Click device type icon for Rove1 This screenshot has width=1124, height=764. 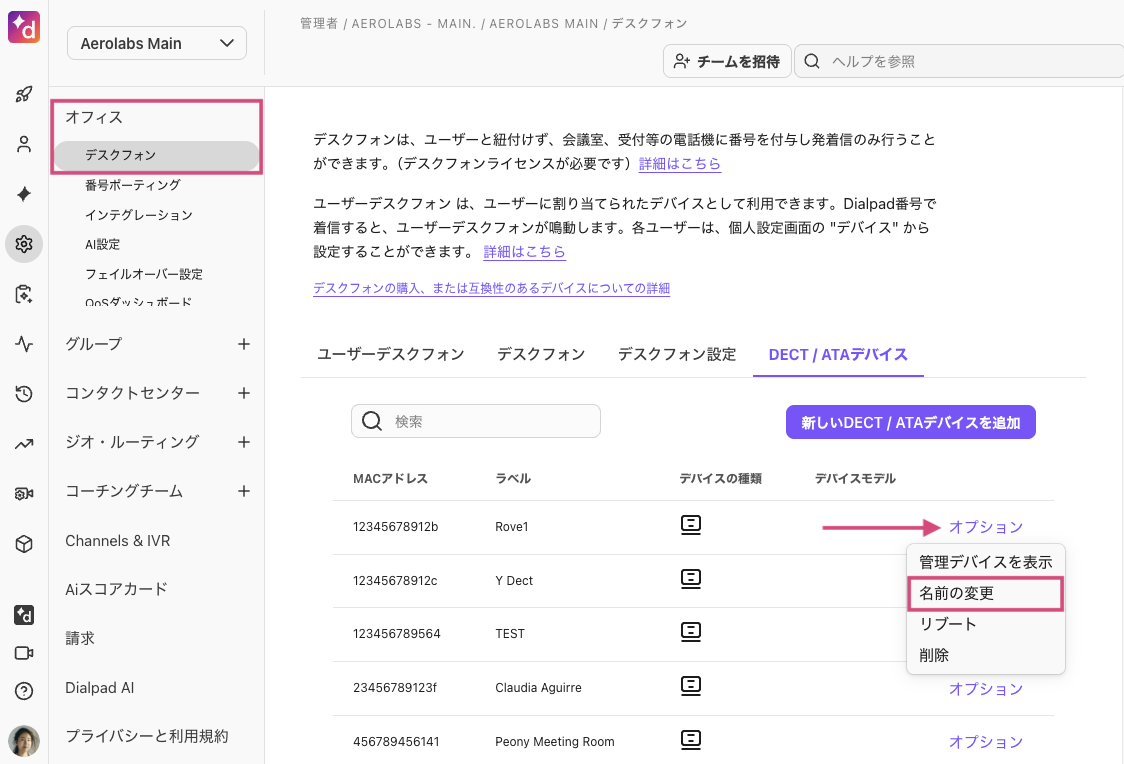[x=690, y=525]
